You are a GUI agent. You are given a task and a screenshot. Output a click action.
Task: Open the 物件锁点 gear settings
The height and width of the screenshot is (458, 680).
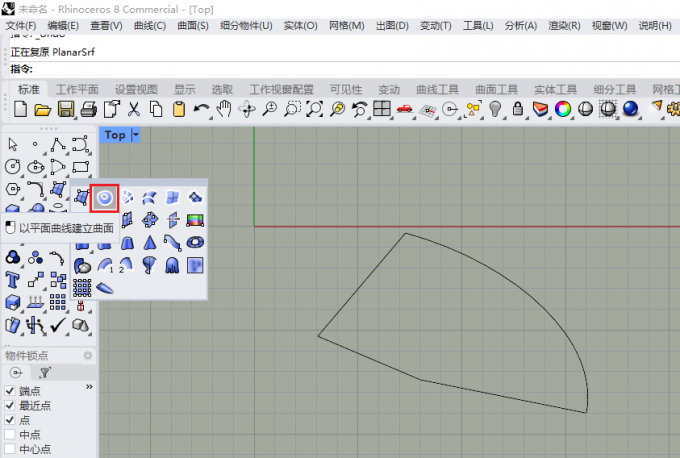[88, 356]
